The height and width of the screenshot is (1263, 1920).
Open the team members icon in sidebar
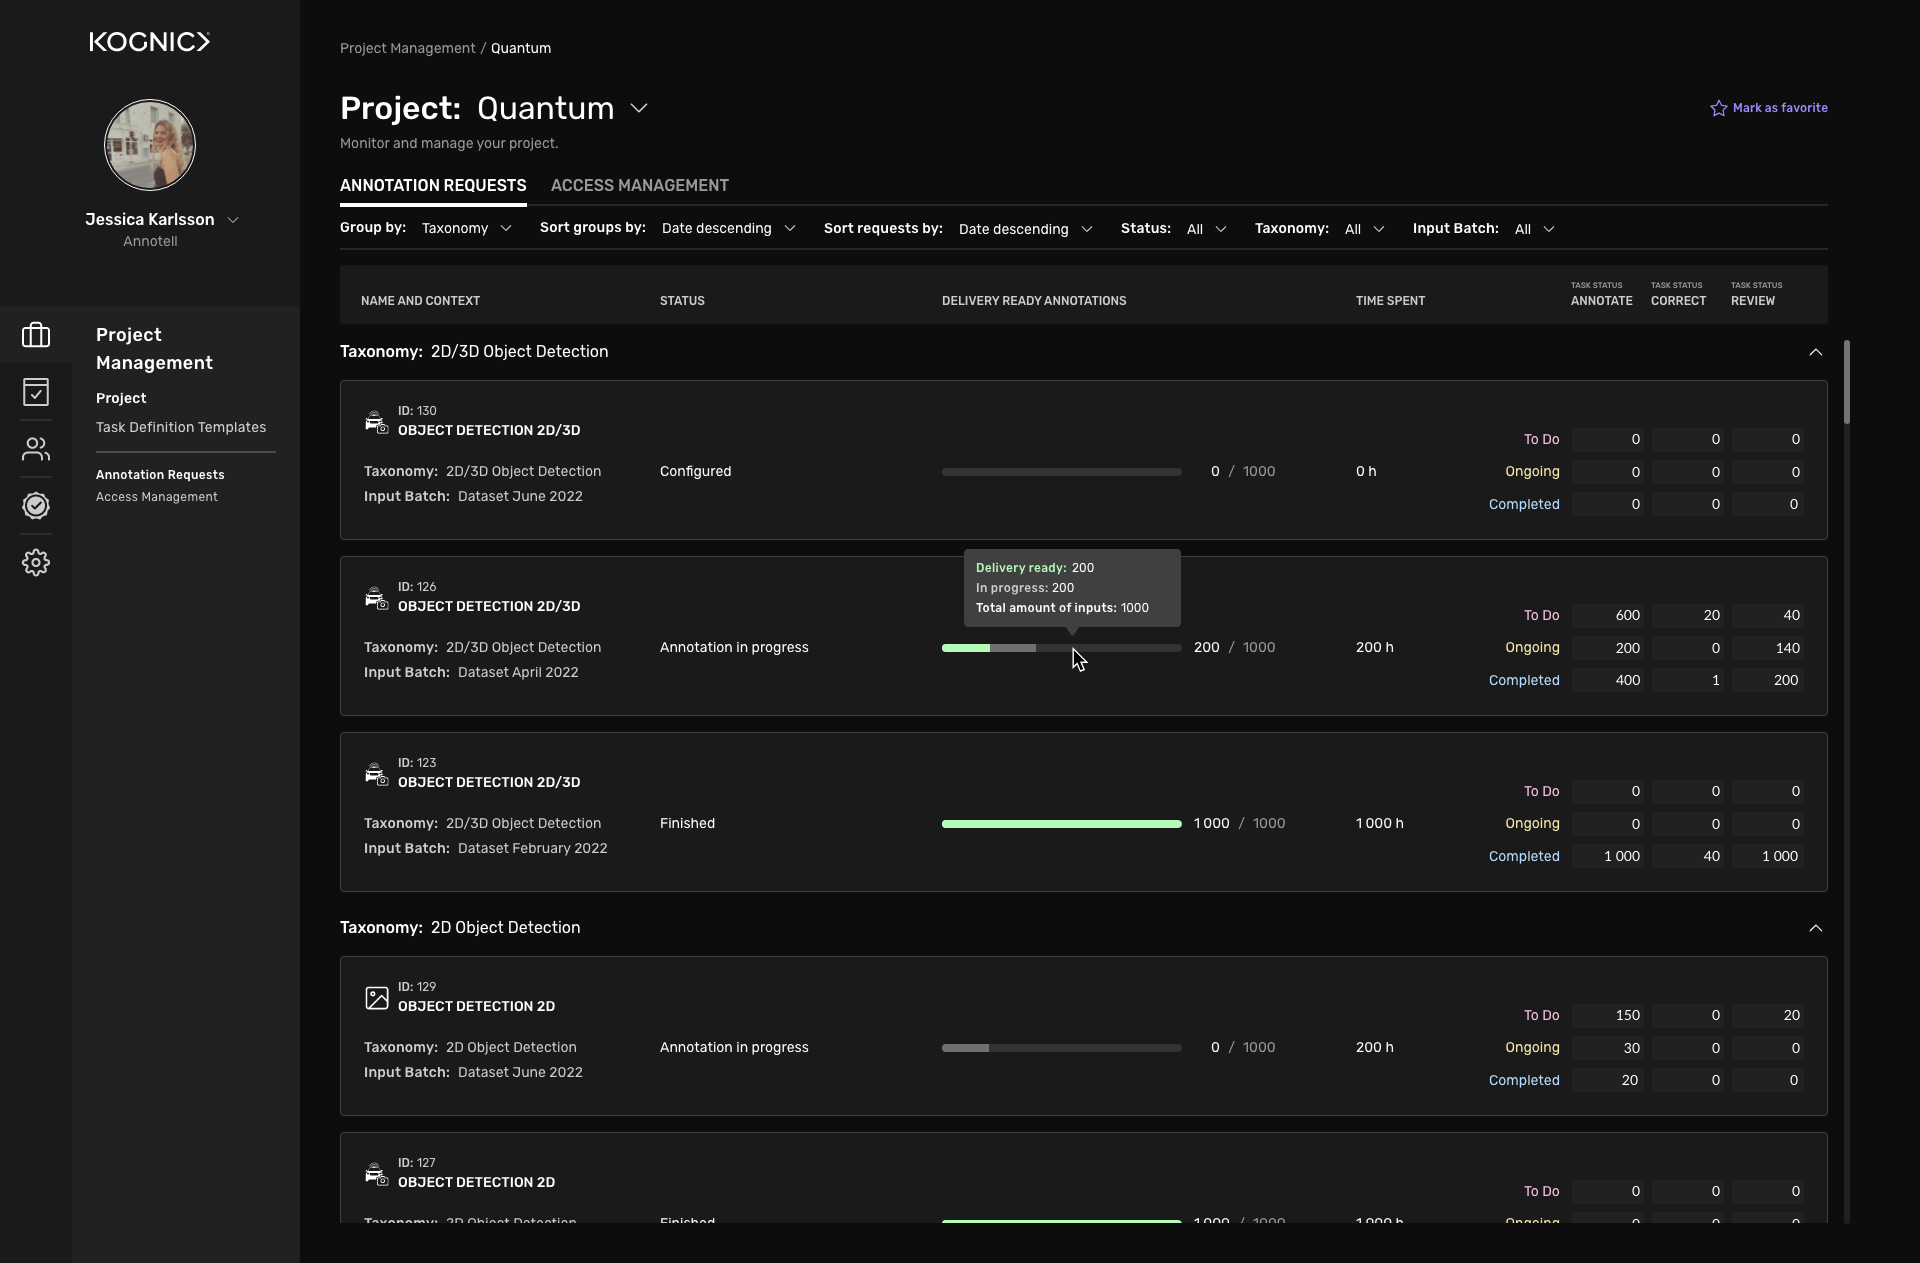pos(36,449)
